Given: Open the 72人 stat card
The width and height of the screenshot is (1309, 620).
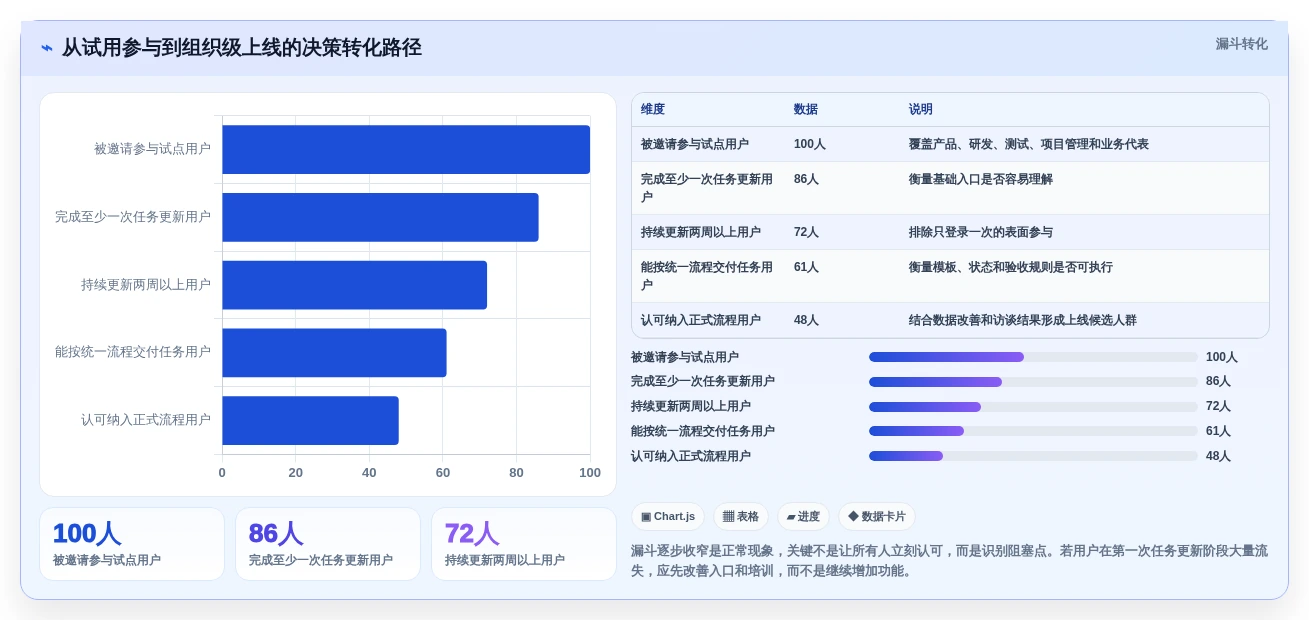Looking at the screenshot, I should pyautogui.click(x=524, y=544).
